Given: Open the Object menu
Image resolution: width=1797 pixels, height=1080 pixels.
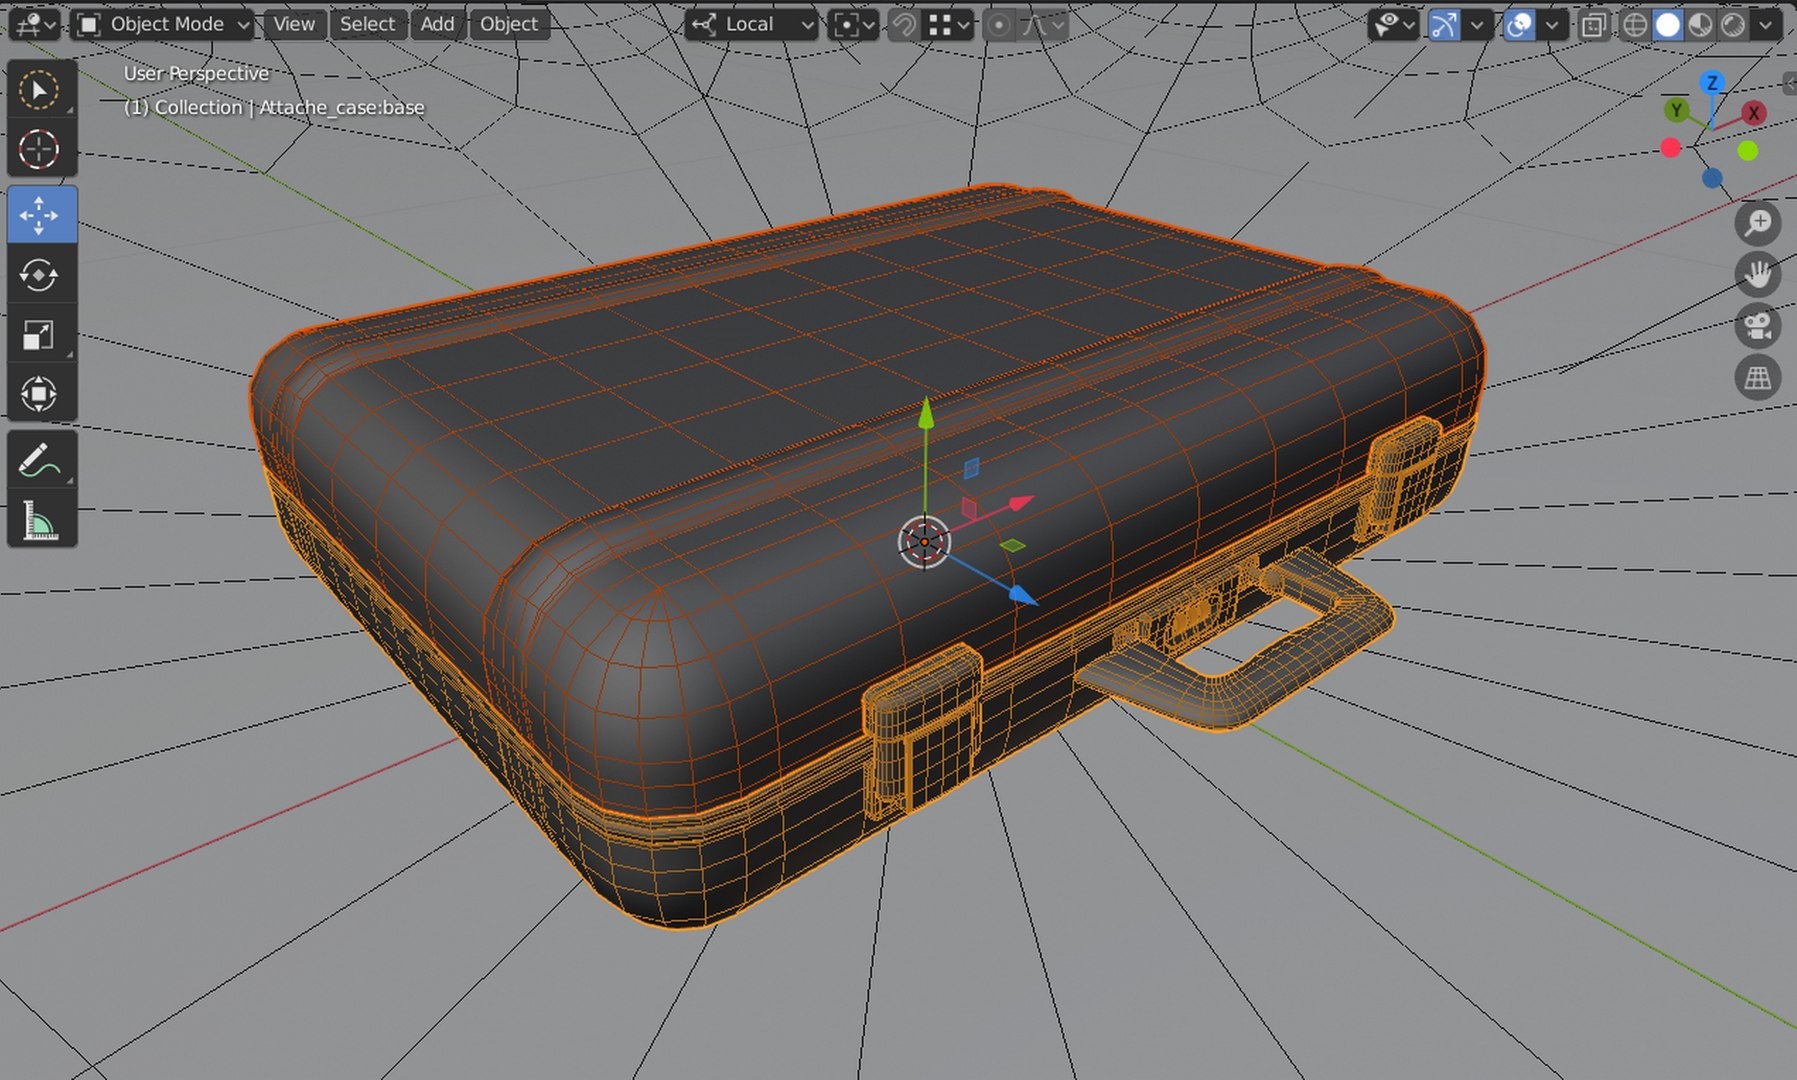Looking at the screenshot, I should tap(509, 25).
